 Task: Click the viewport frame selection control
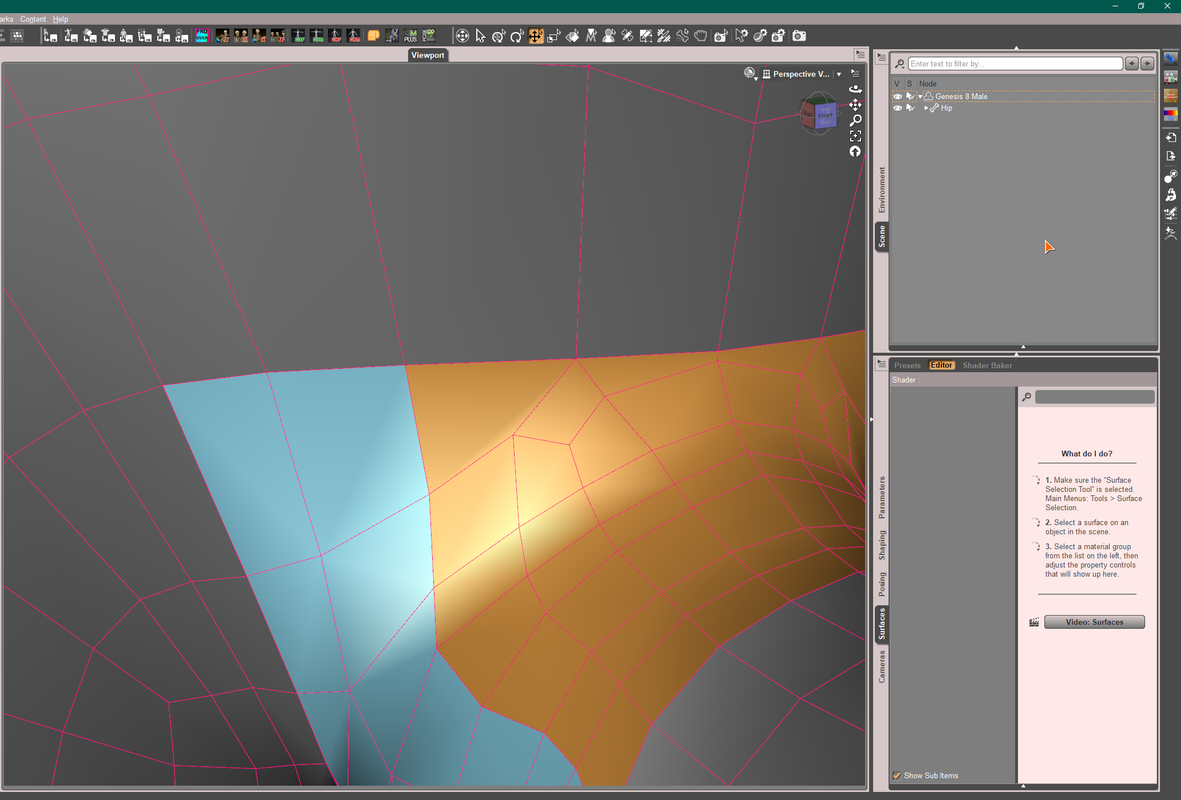click(855, 136)
